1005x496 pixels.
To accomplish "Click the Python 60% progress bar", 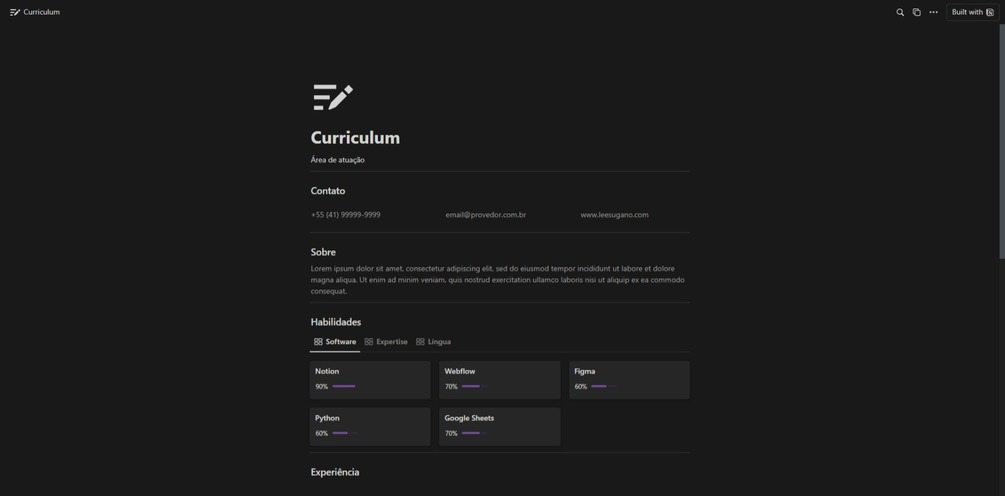I will coord(345,433).
